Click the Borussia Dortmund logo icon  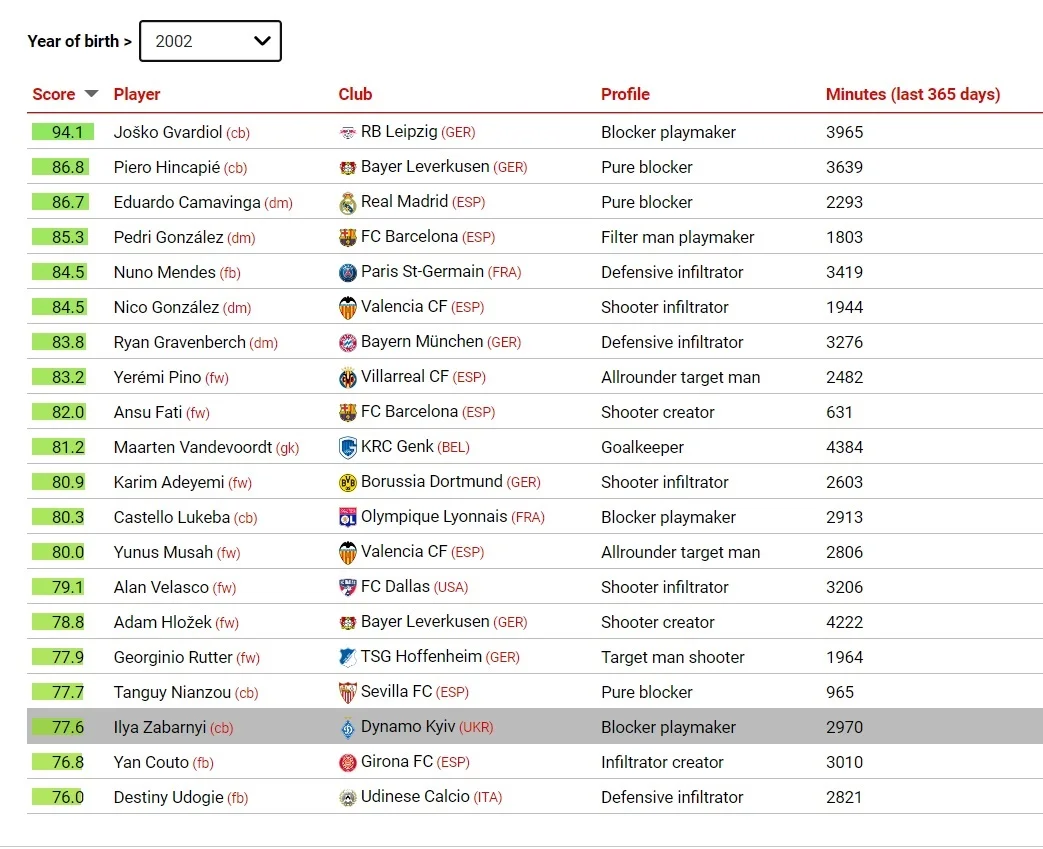click(x=348, y=483)
